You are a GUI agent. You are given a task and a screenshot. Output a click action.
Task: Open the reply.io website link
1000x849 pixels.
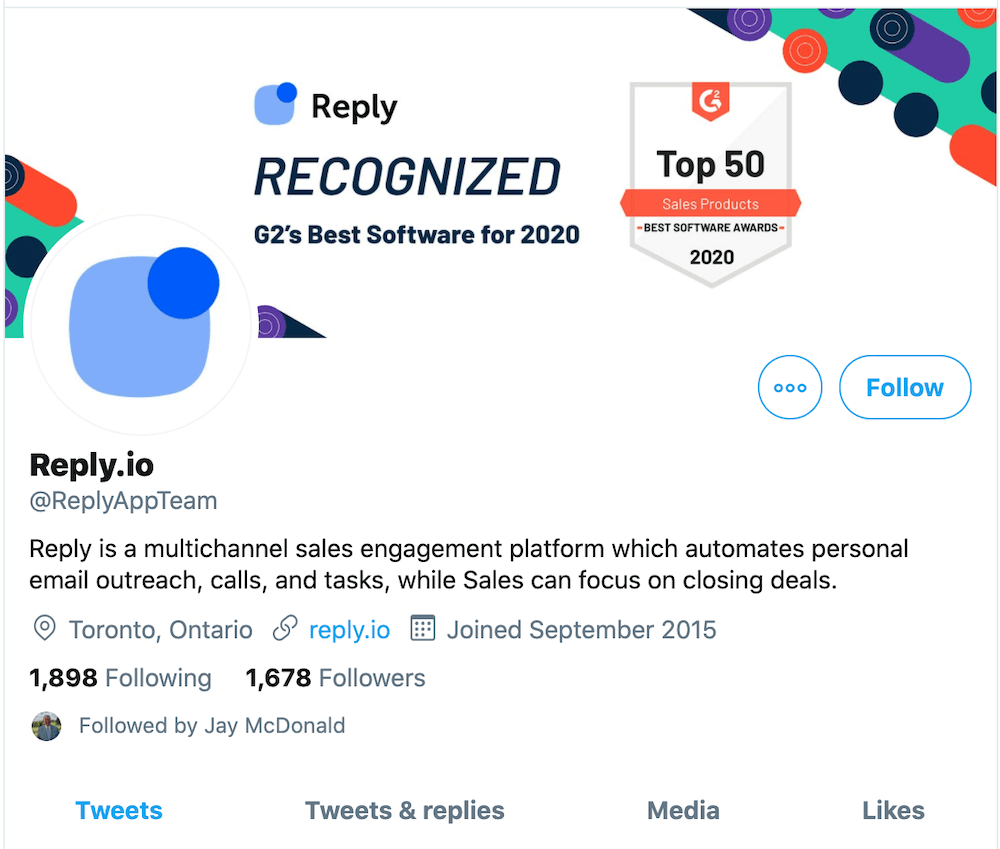pyautogui.click(x=349, y=629)
